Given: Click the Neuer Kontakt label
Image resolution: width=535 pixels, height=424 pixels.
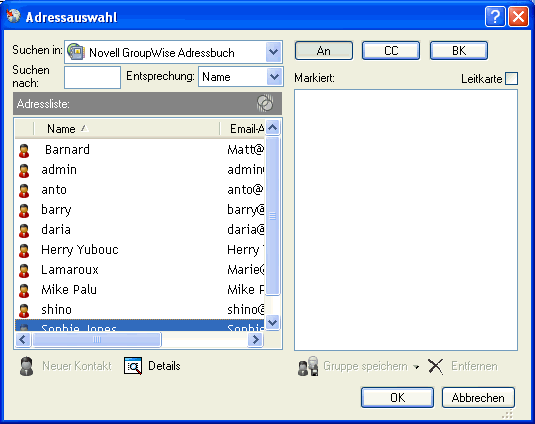Looking at the screenshot, I should click(77, 366).
